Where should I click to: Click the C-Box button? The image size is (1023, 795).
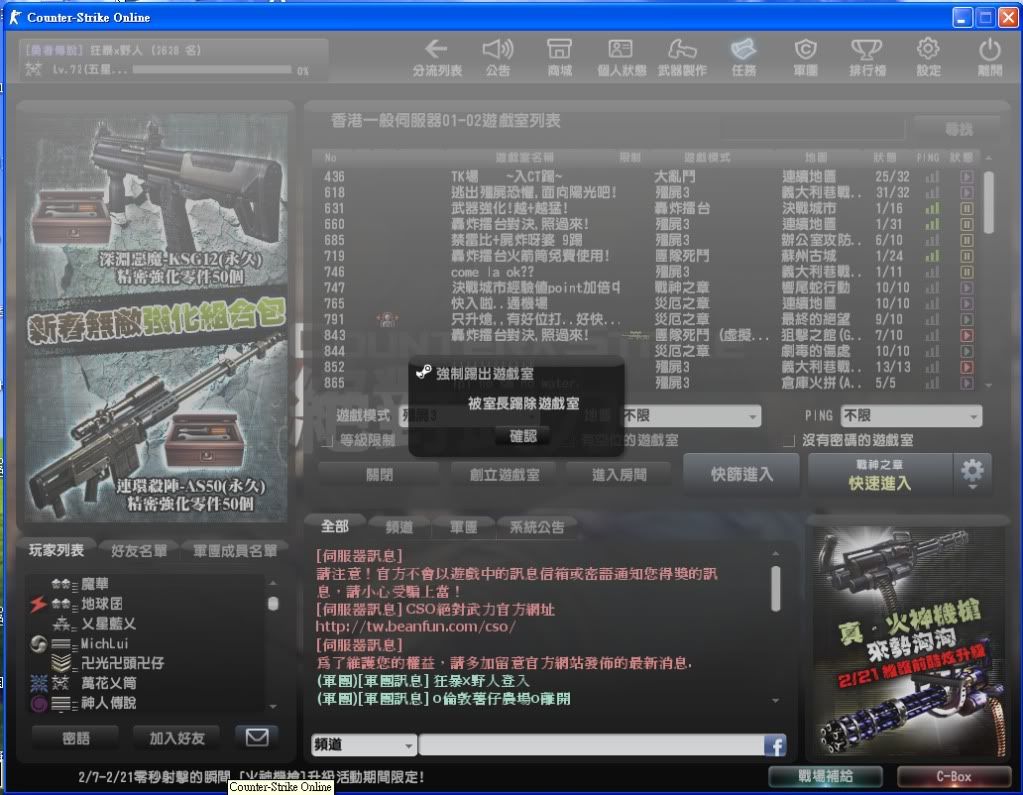point(954,776)
